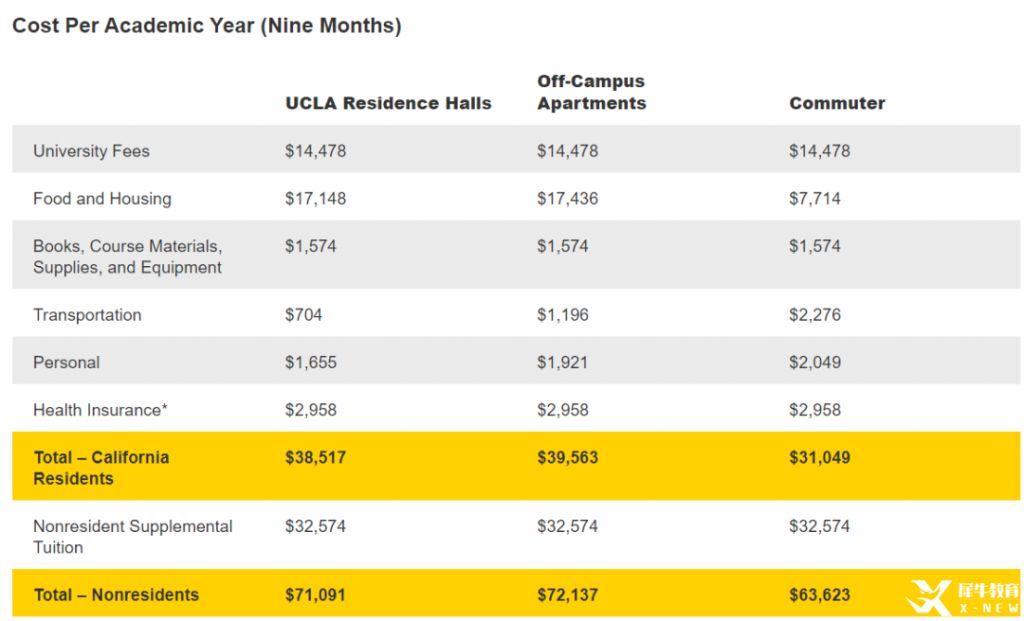Click the Off-Campus Apartments column header
Image resolution: width=1024 pixels, height=621 pixels.
point(591,92)
